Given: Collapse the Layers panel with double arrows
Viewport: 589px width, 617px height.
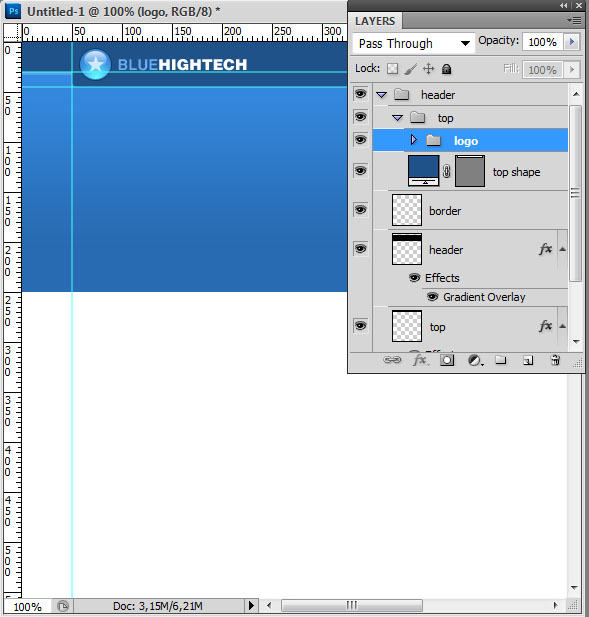Looking at the screenshot, I should [x=564, y=6].
